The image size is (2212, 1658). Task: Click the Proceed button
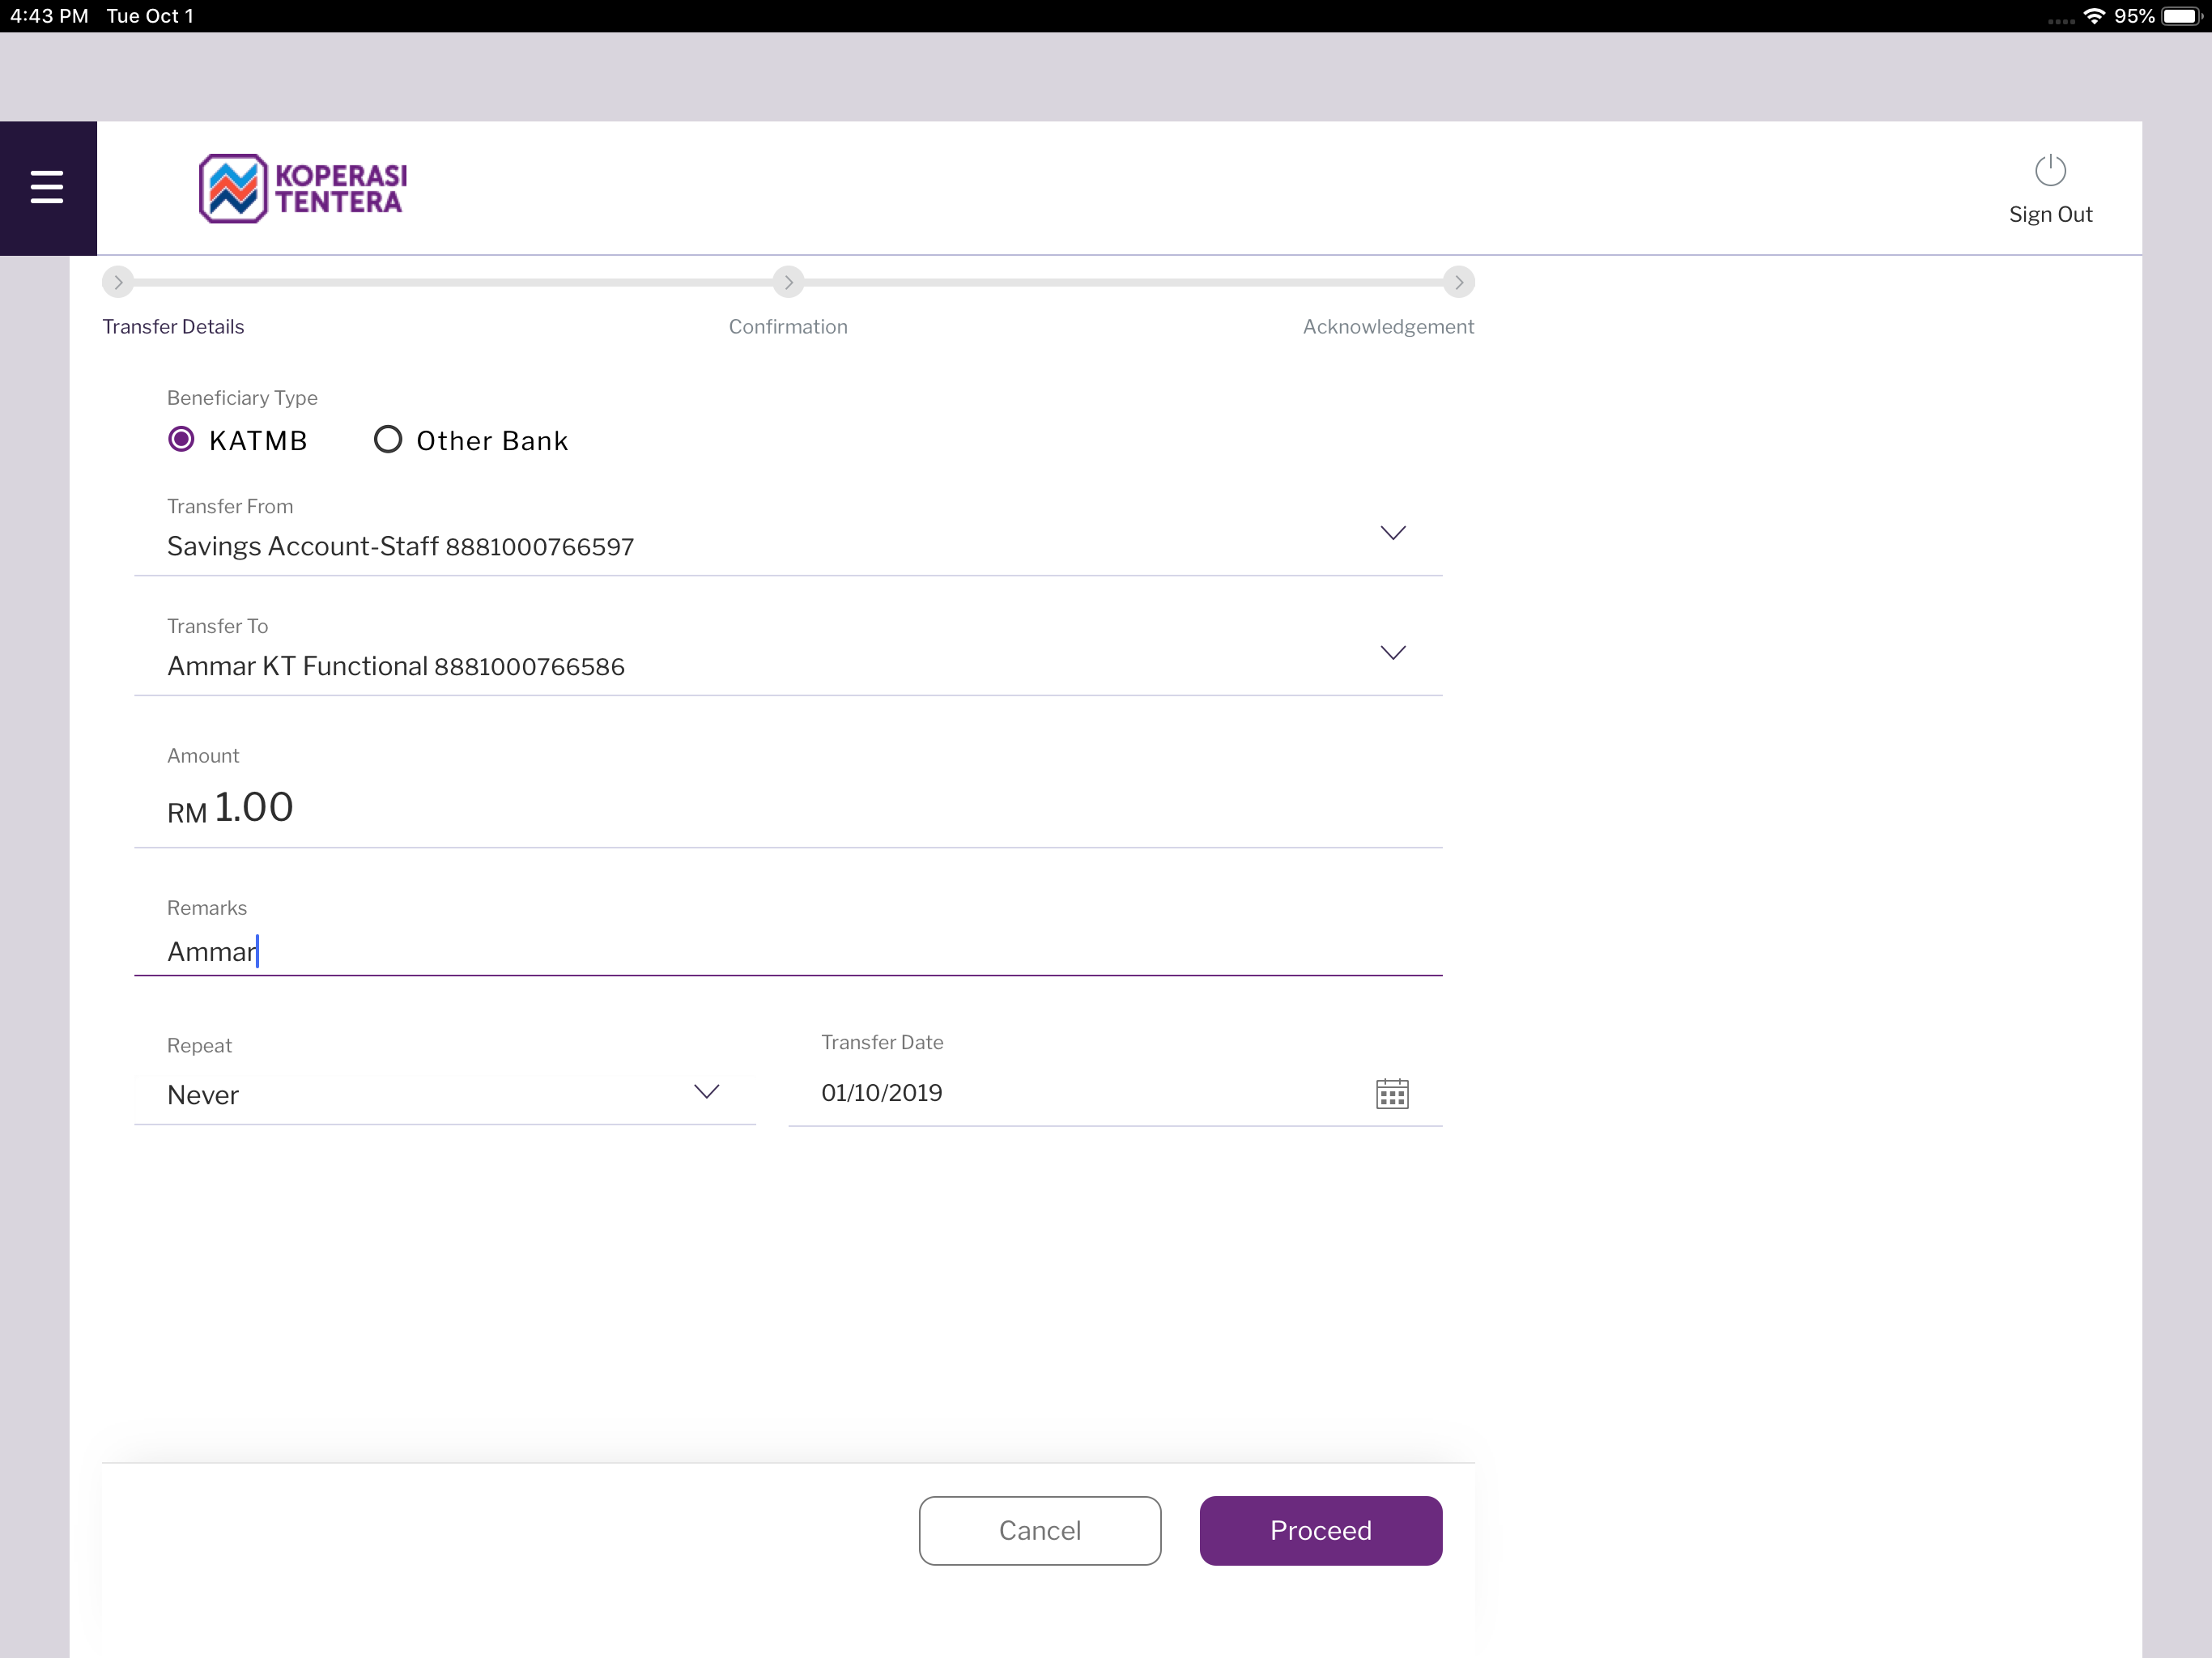1320,1530
